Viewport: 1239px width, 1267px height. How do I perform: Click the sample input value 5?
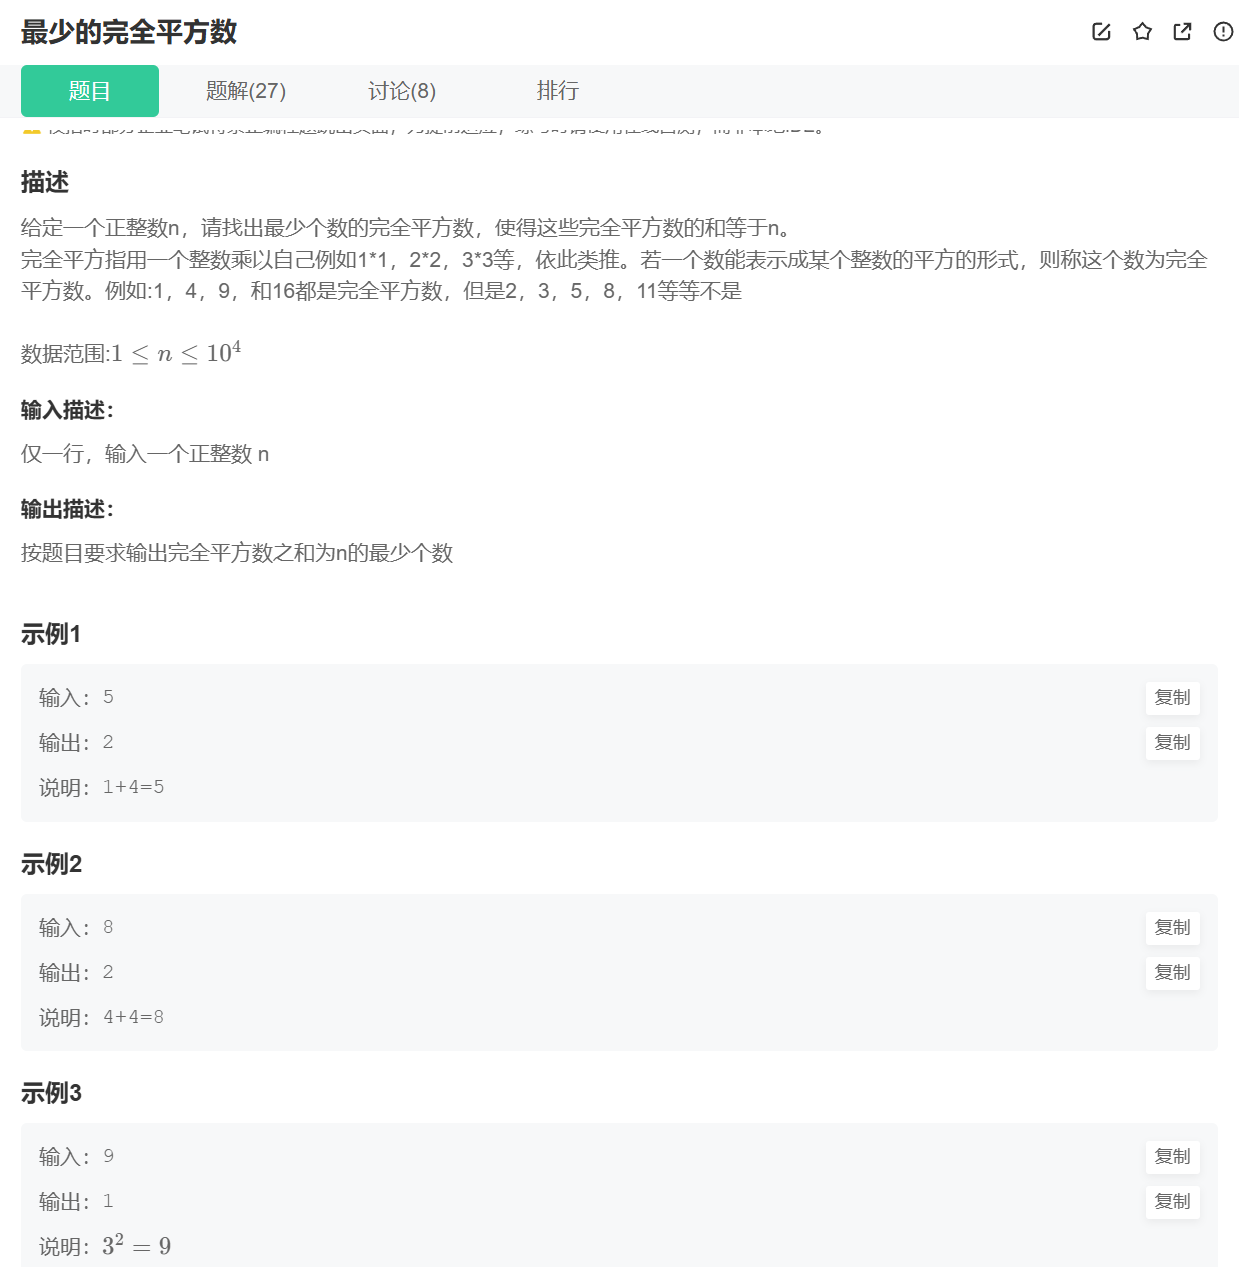tap(108, 697)
